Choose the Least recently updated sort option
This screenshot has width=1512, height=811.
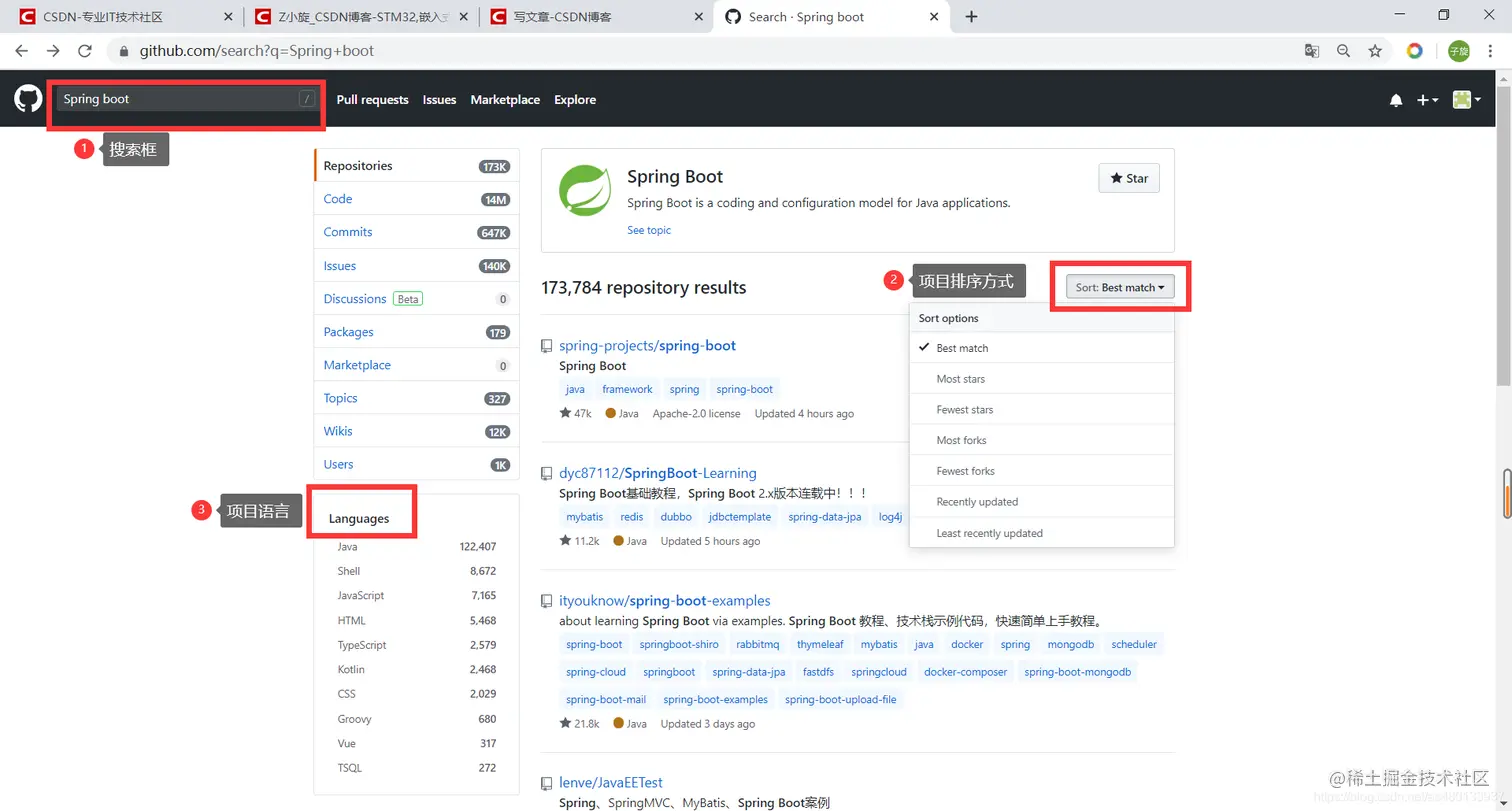(x=1042, y=533)
